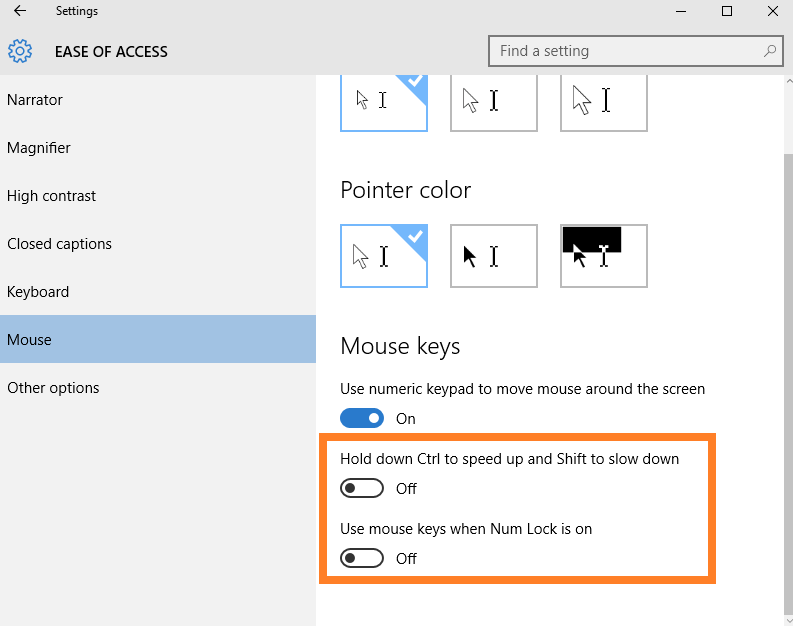
Task: Click the Ease of Access gear icon
Action: tap(20, 51)
